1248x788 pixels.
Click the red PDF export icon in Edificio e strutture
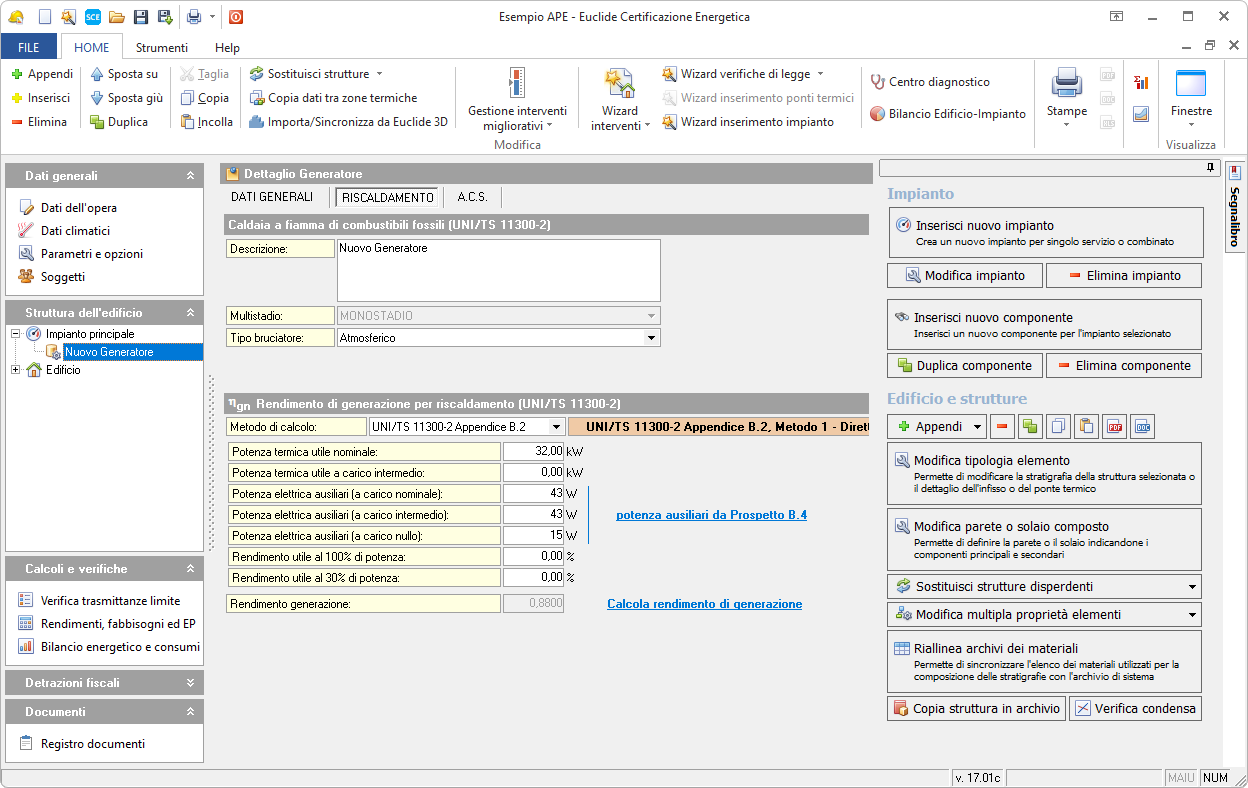[x=1114, y=427]
